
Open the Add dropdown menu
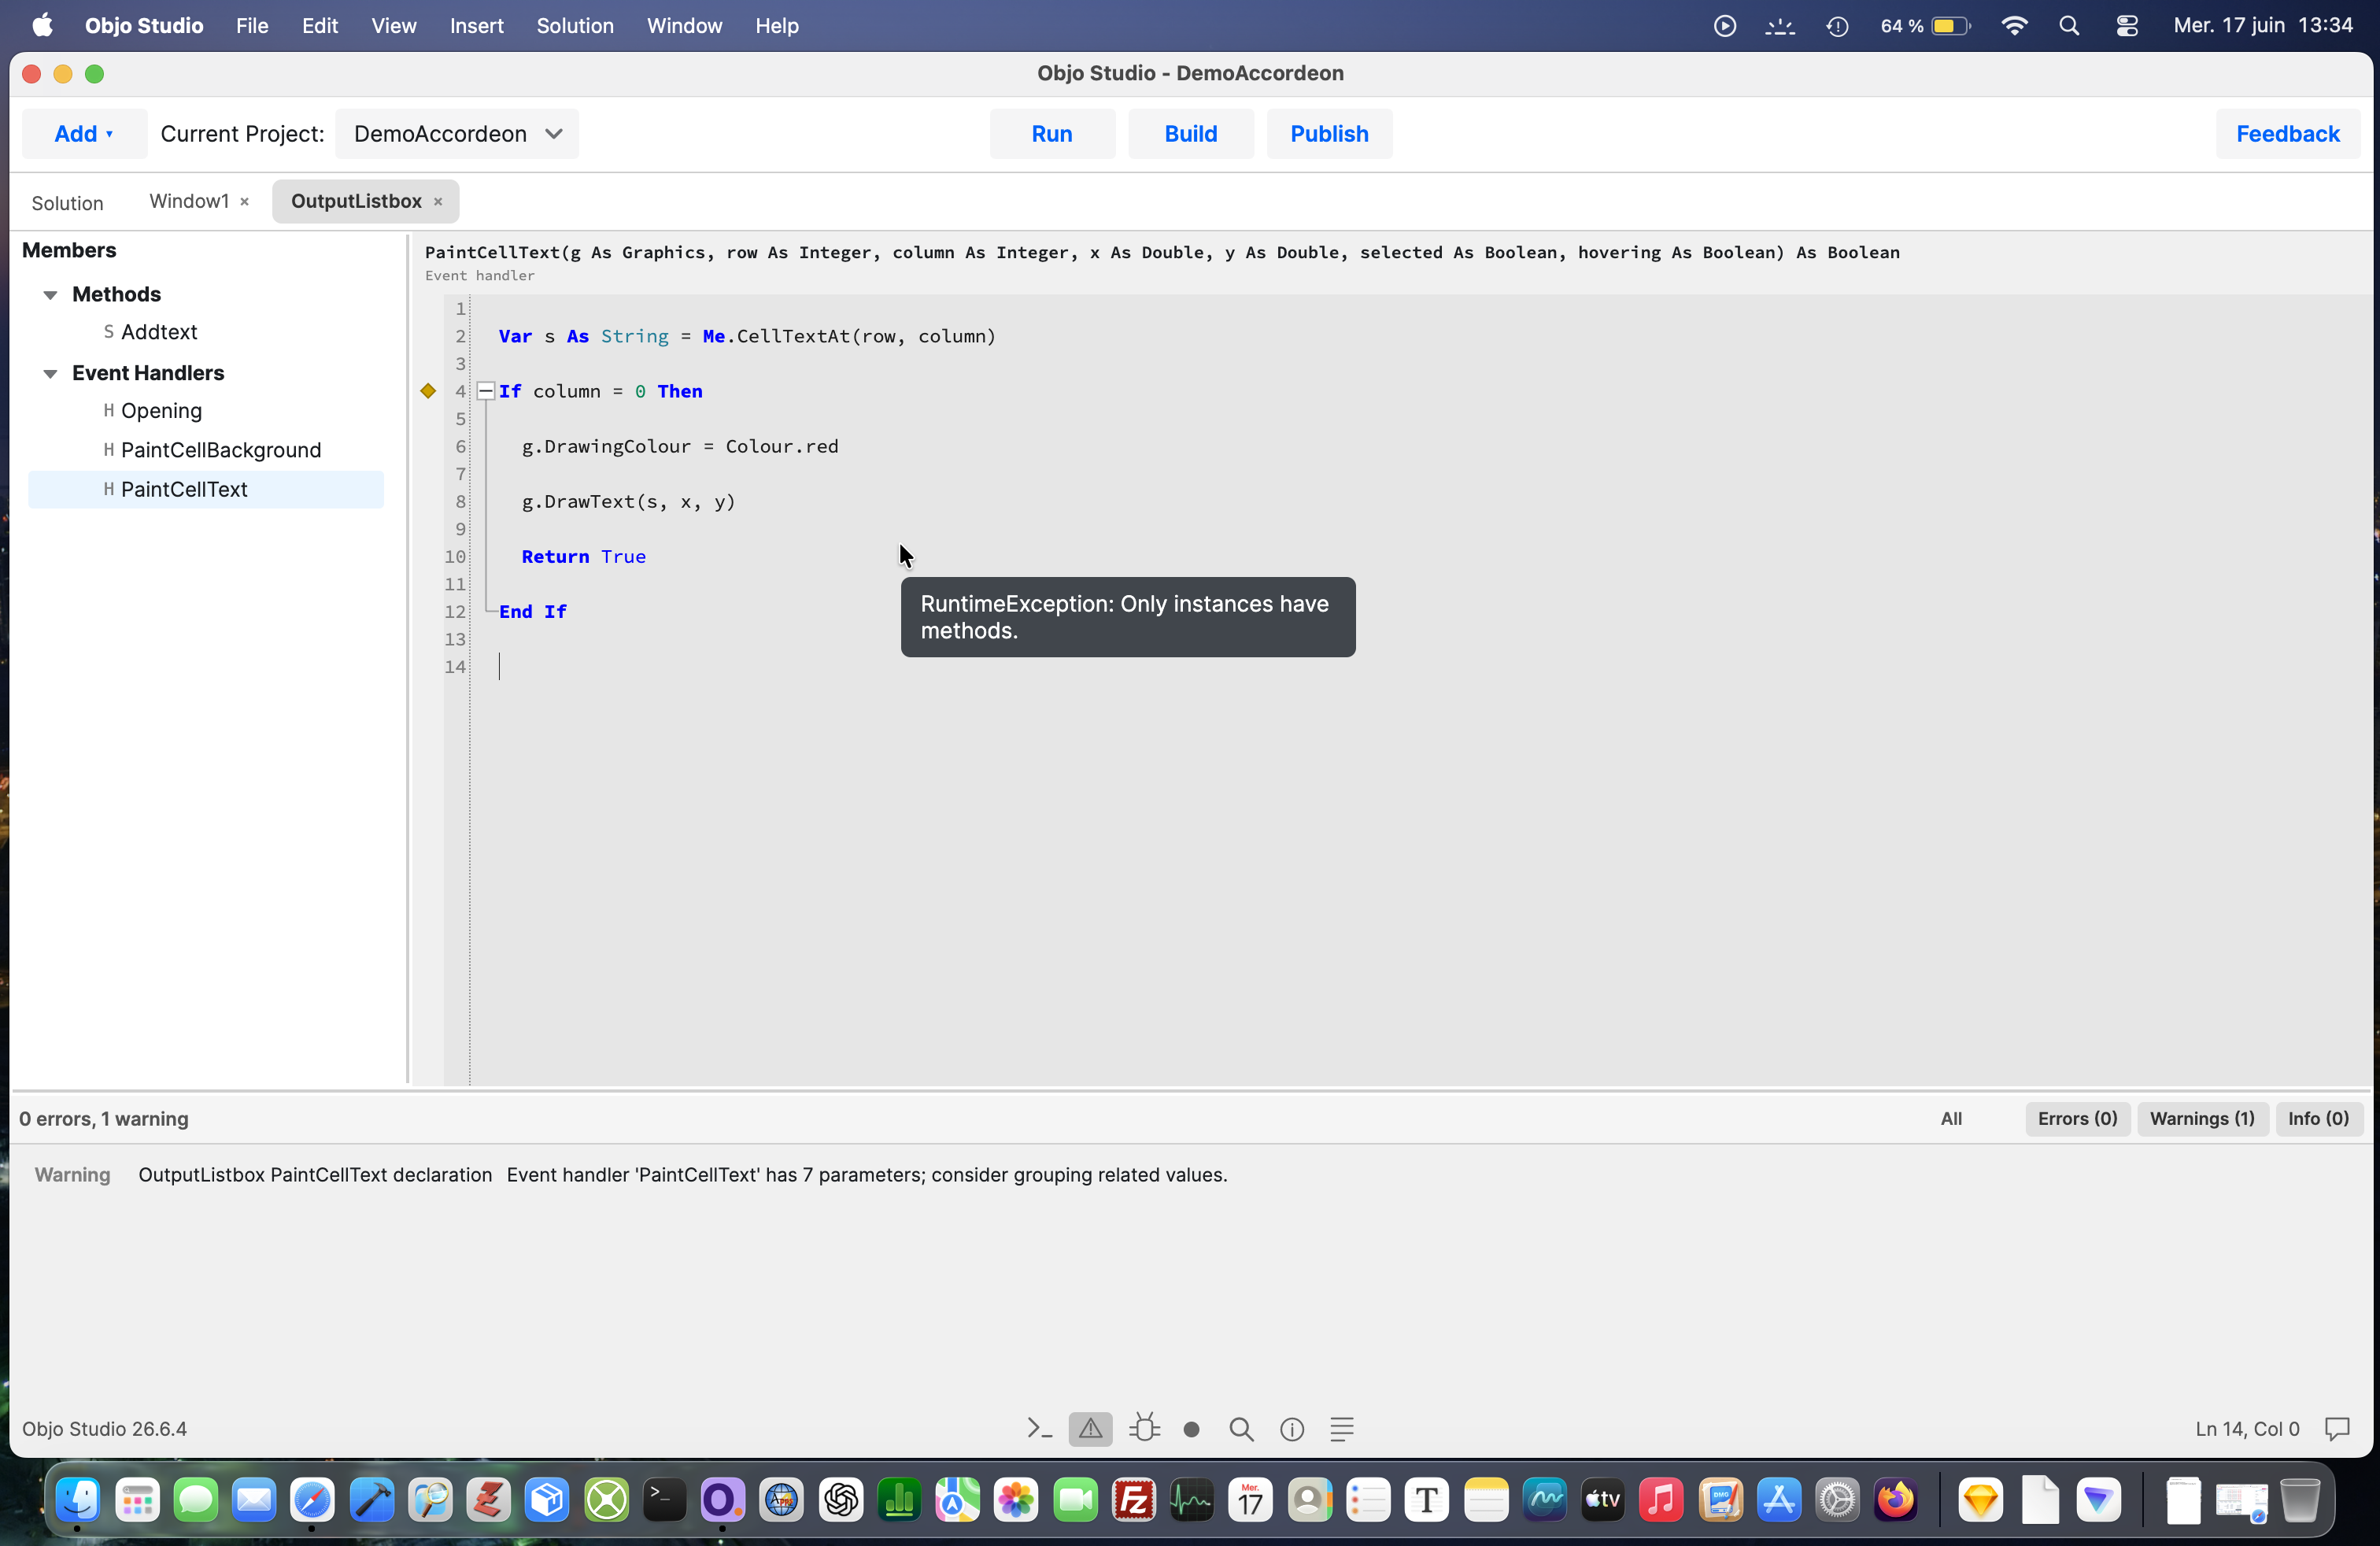pyautogui.click(x=84, y=134)
